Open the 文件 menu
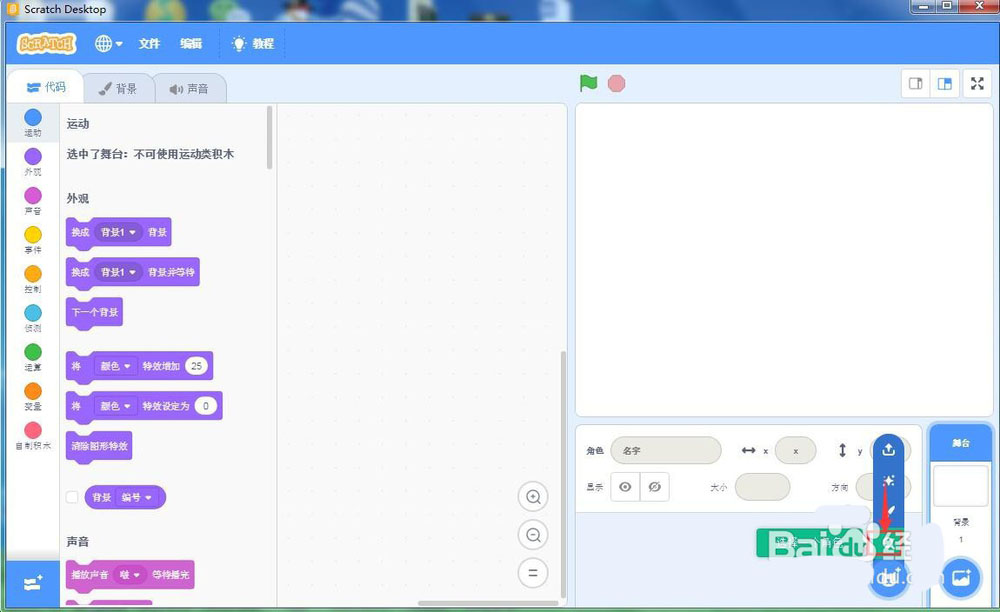Image resolution: width=1000 pixels, height=612 pixels. tap(149, 44)
